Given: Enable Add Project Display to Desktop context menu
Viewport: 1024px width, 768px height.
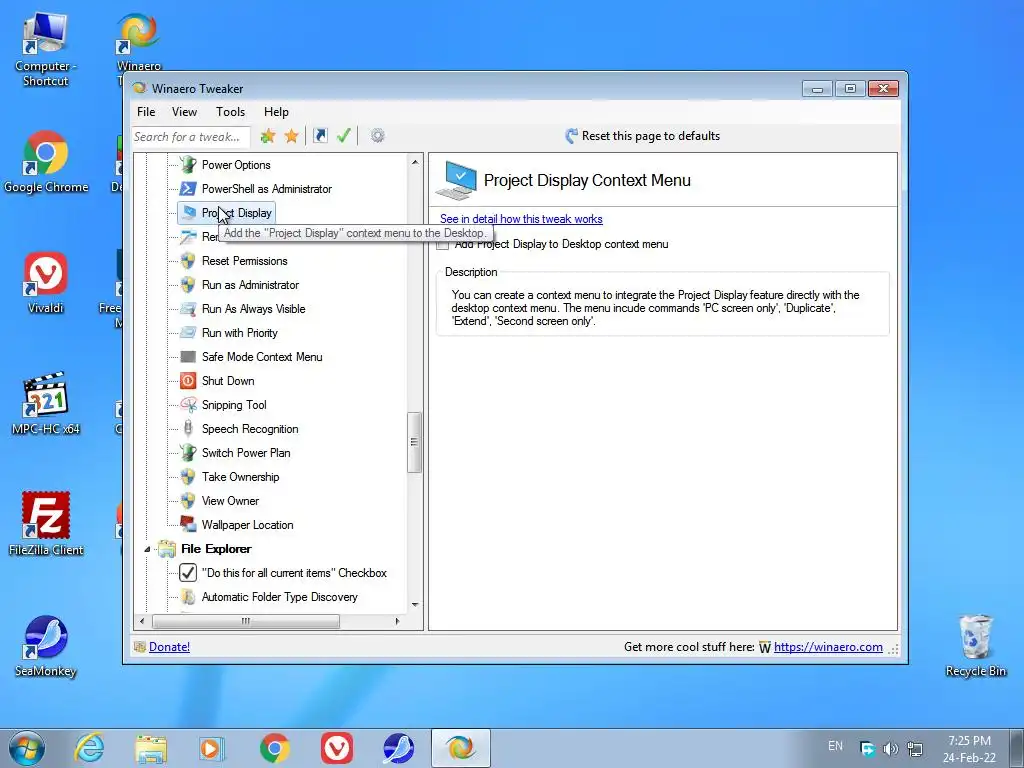Looking at the screenshot, I should coord(443,244).
